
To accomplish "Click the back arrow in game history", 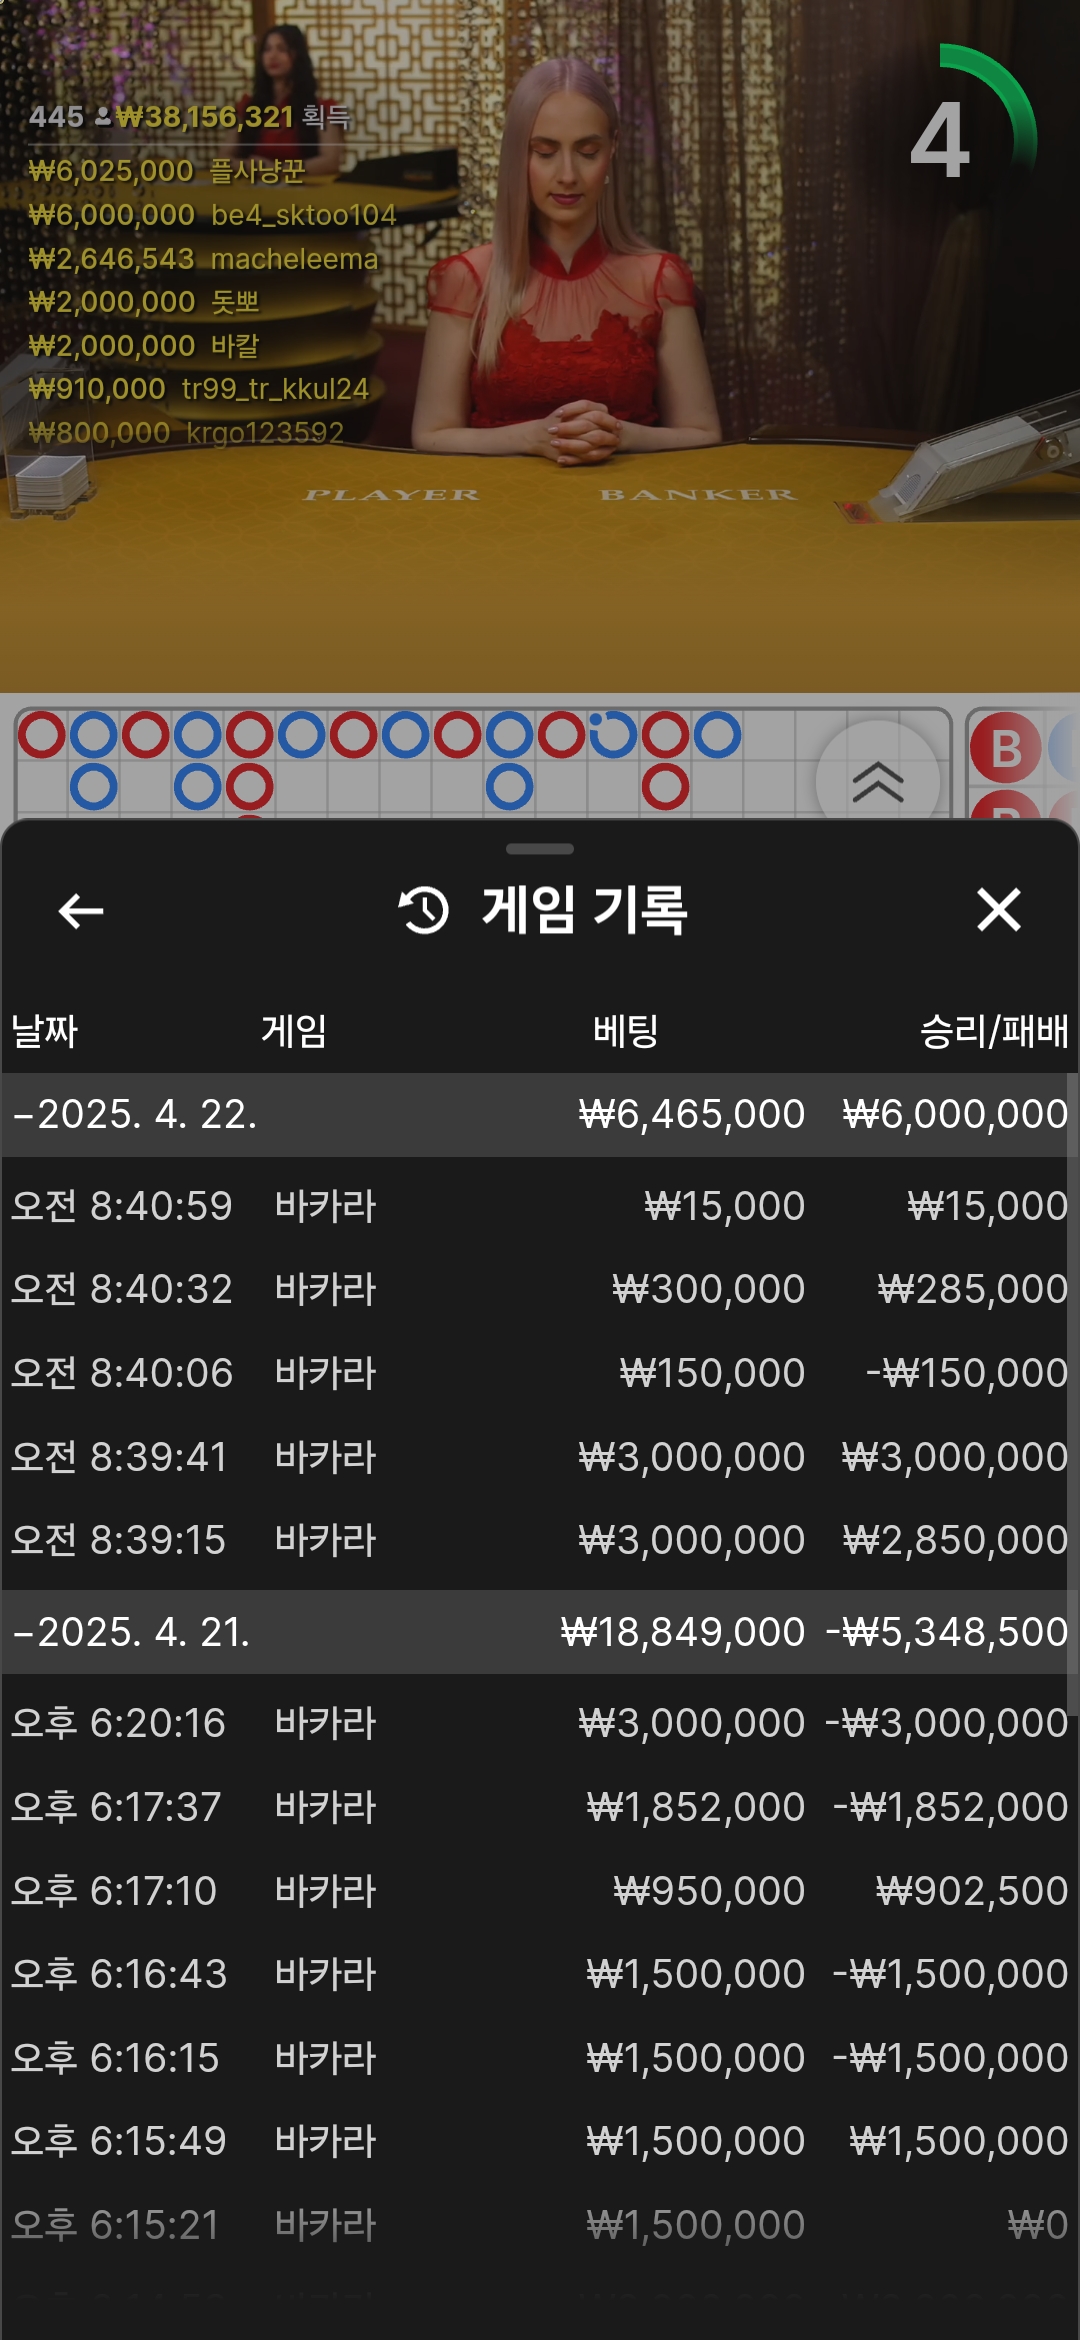I will 81,911.
